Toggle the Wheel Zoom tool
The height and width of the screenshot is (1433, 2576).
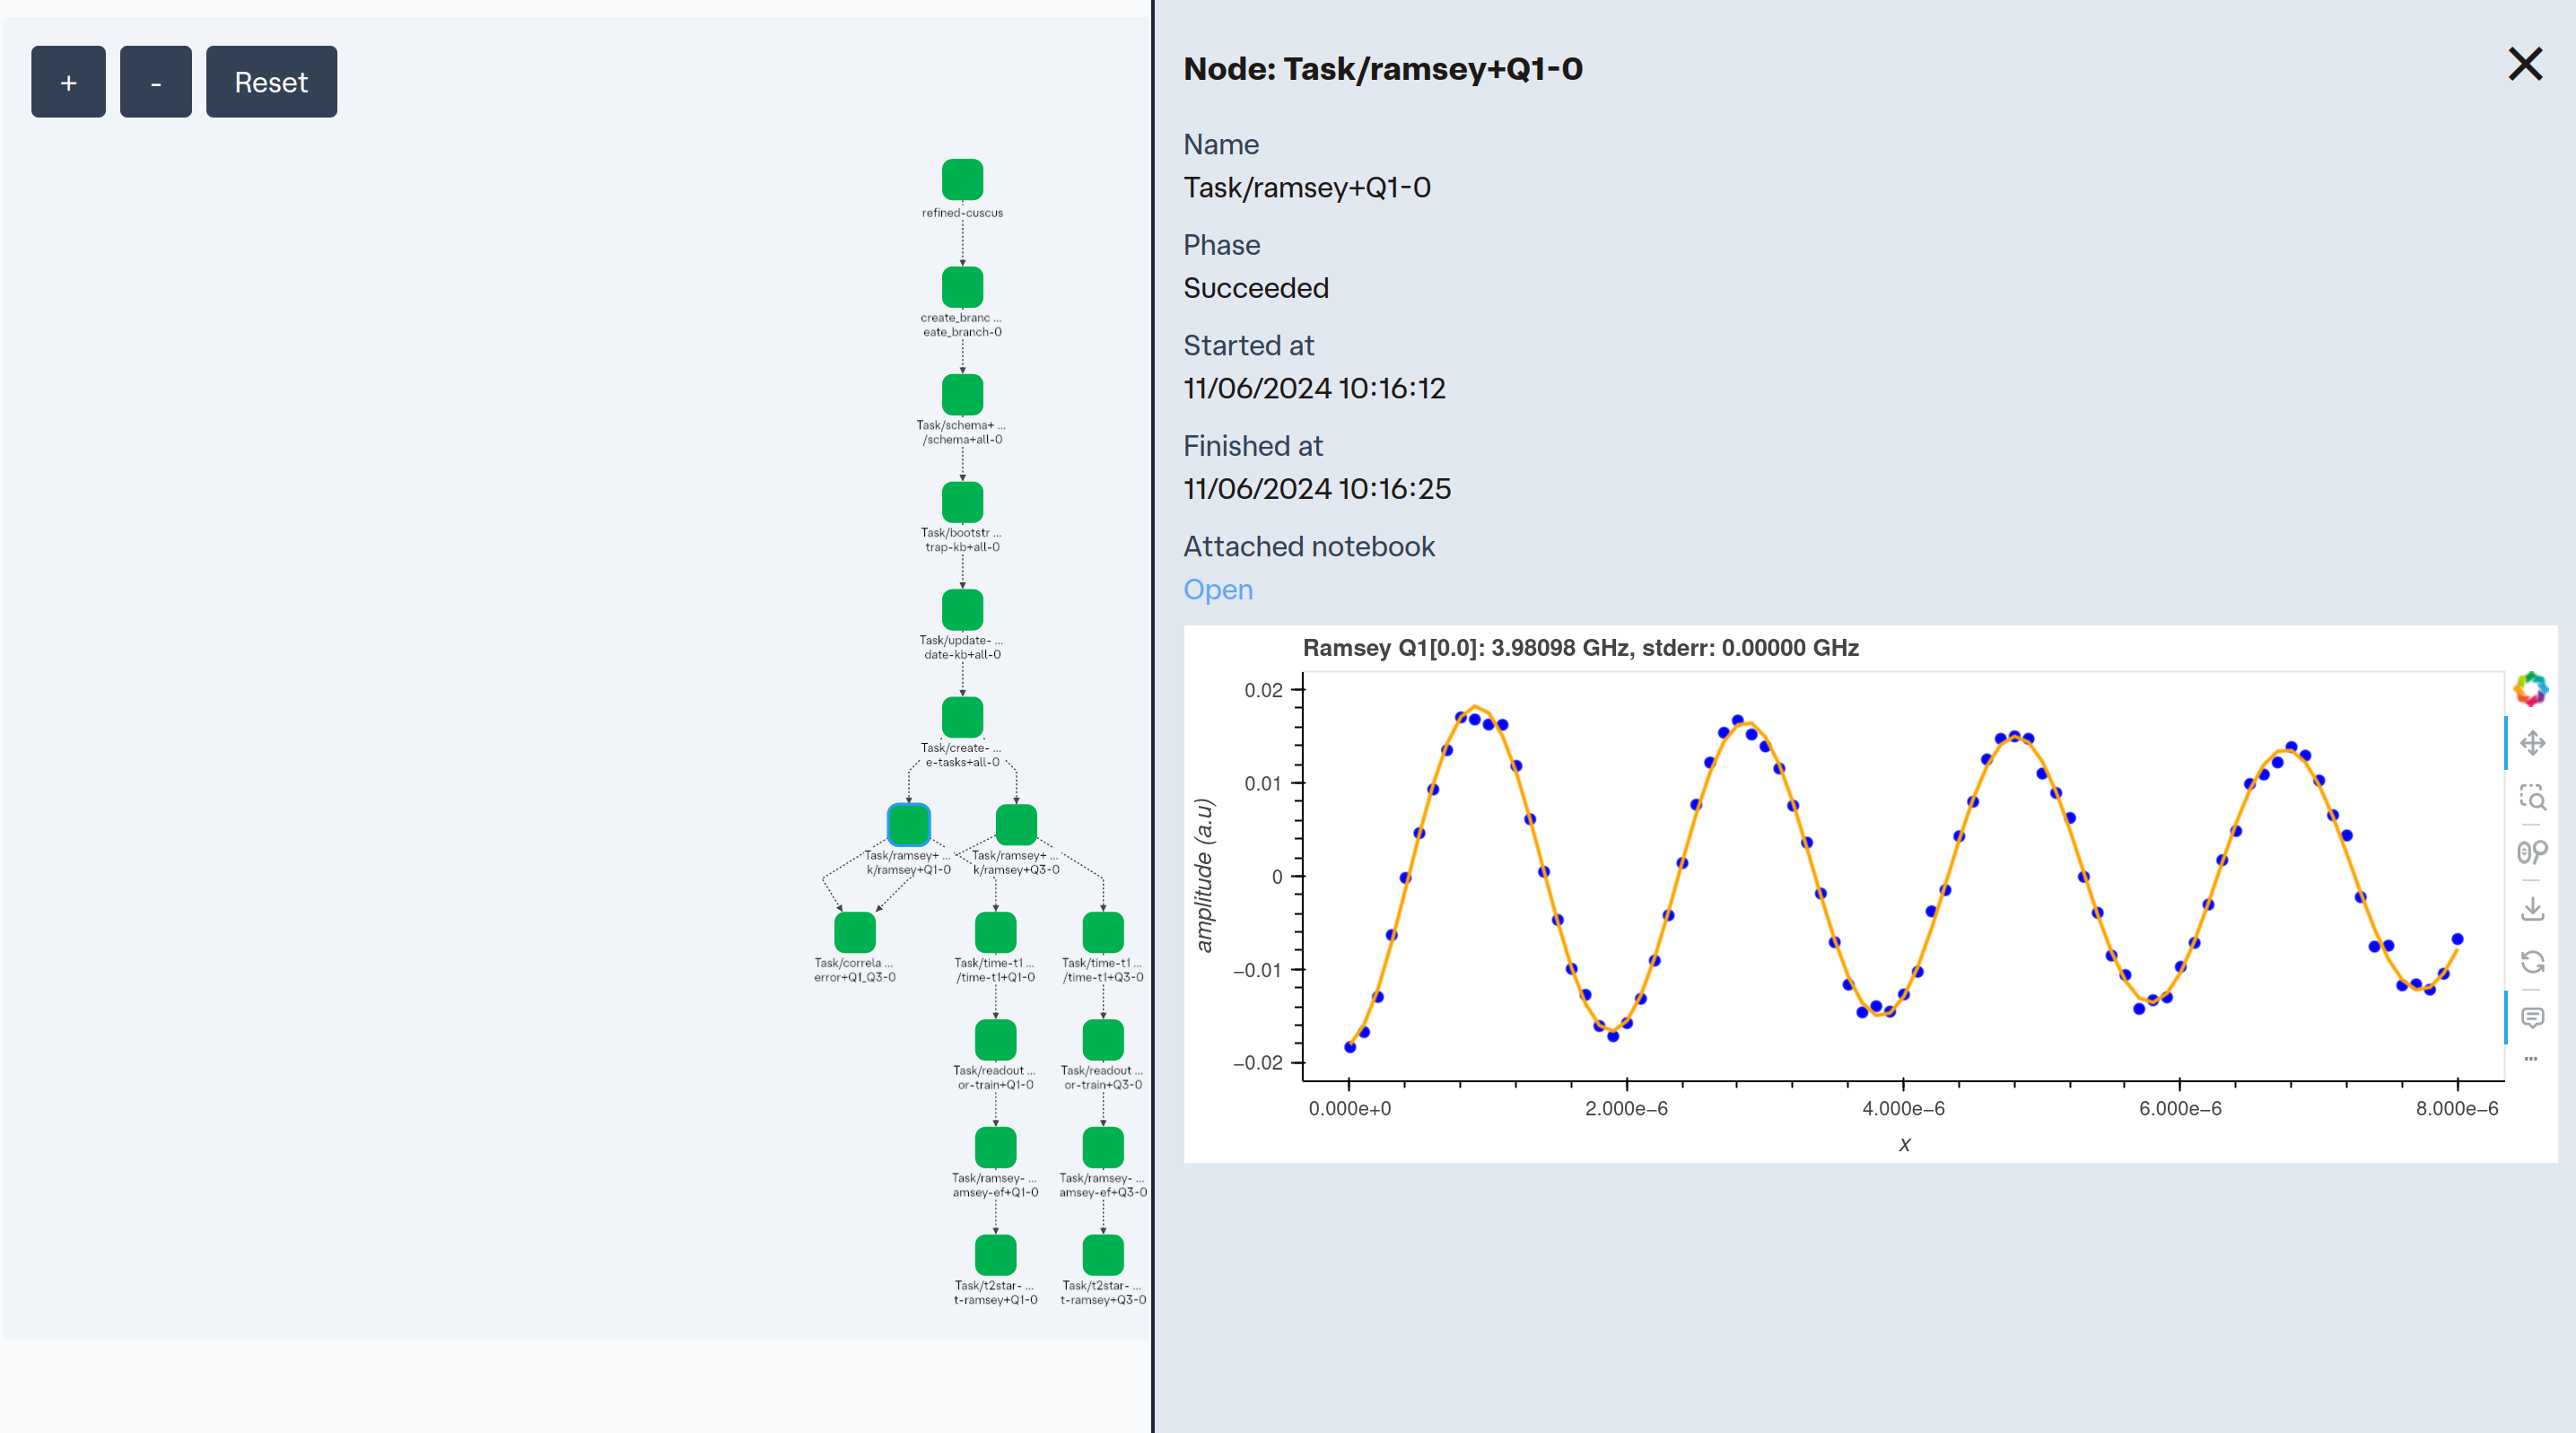2532,852
